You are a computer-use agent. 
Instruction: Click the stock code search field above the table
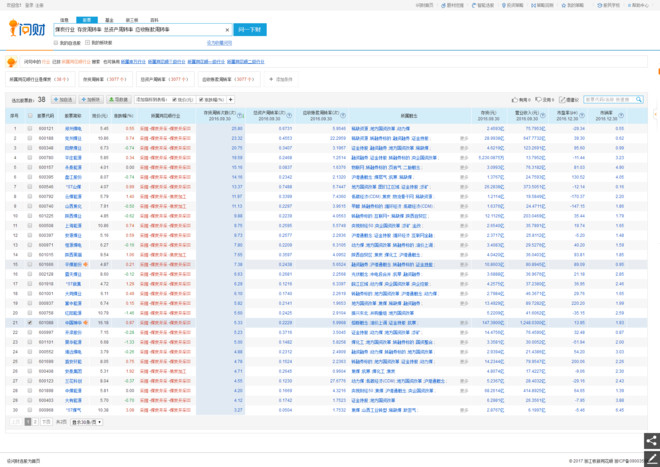[609, 100]
